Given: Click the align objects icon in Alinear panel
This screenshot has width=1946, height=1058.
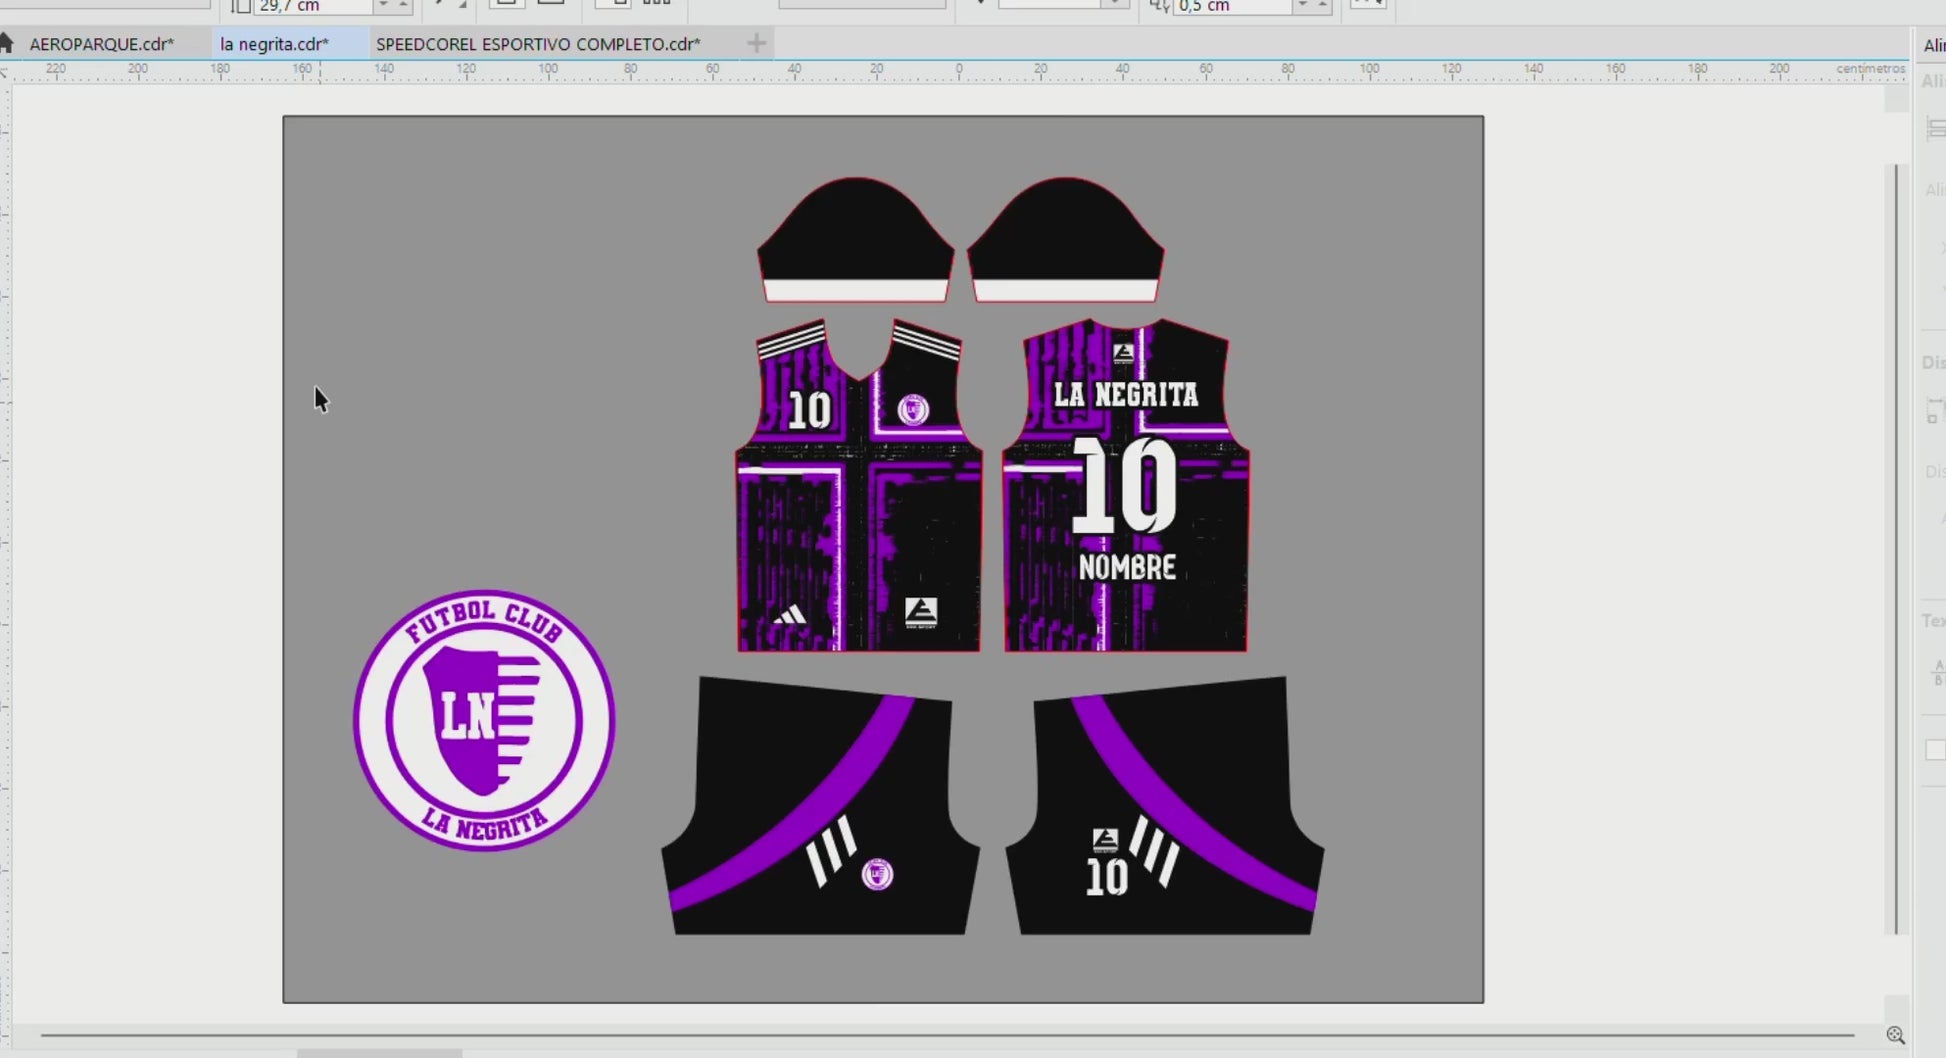Looking at the screenshot, I should [1935, 127].
